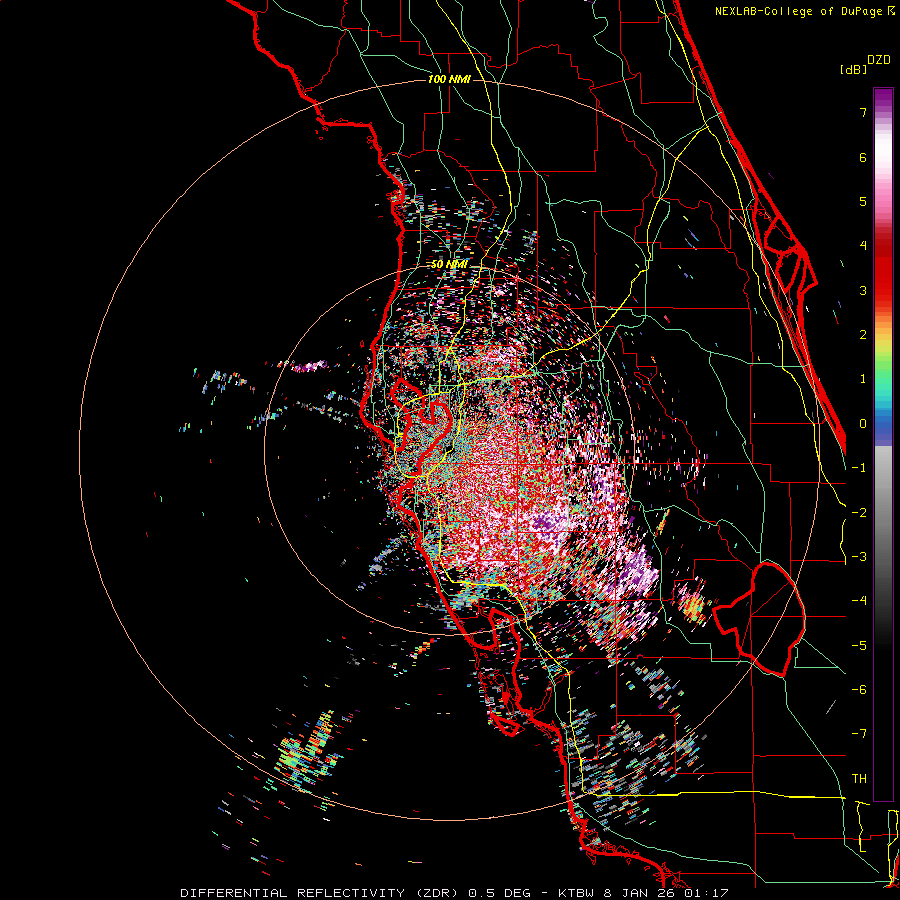
Task: Click the 3 value on color scale
Action: (863, 290)
